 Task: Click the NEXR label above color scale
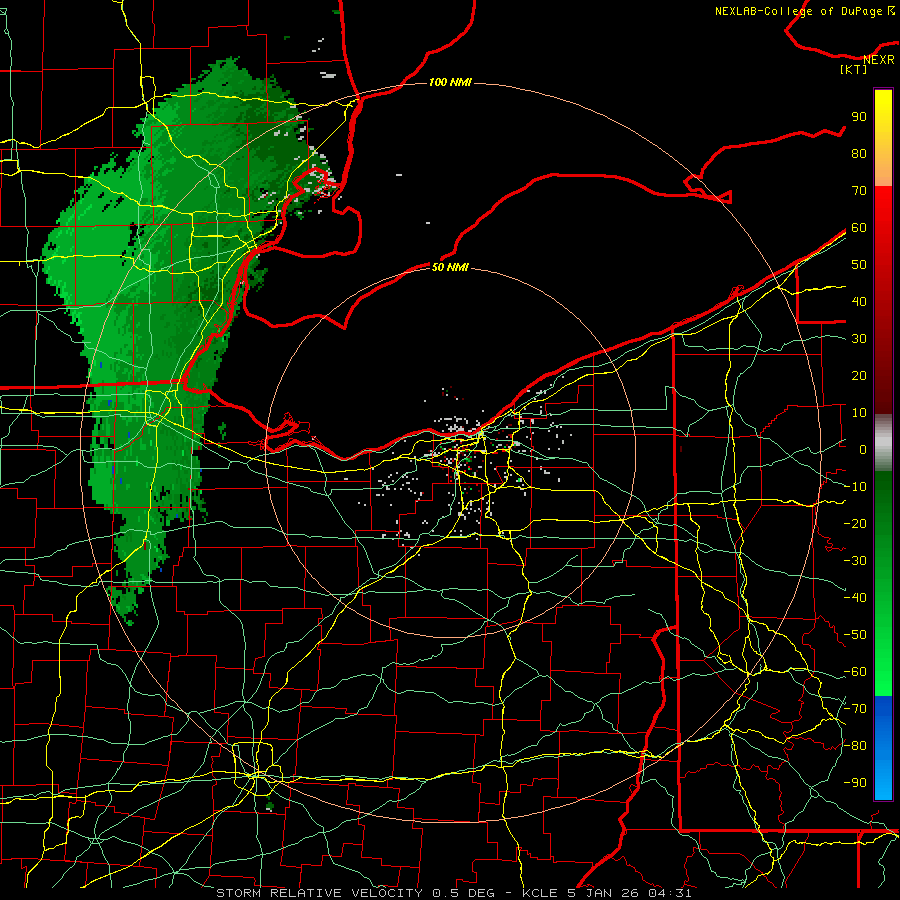pos(879,60)
